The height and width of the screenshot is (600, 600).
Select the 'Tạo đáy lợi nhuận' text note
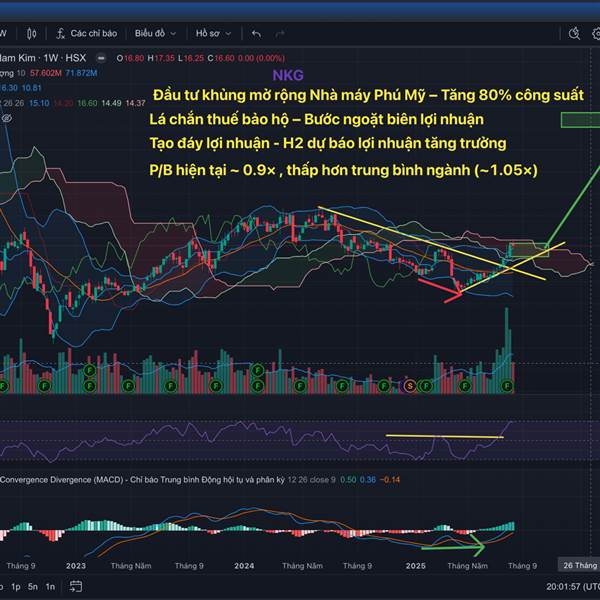(328, 143)
